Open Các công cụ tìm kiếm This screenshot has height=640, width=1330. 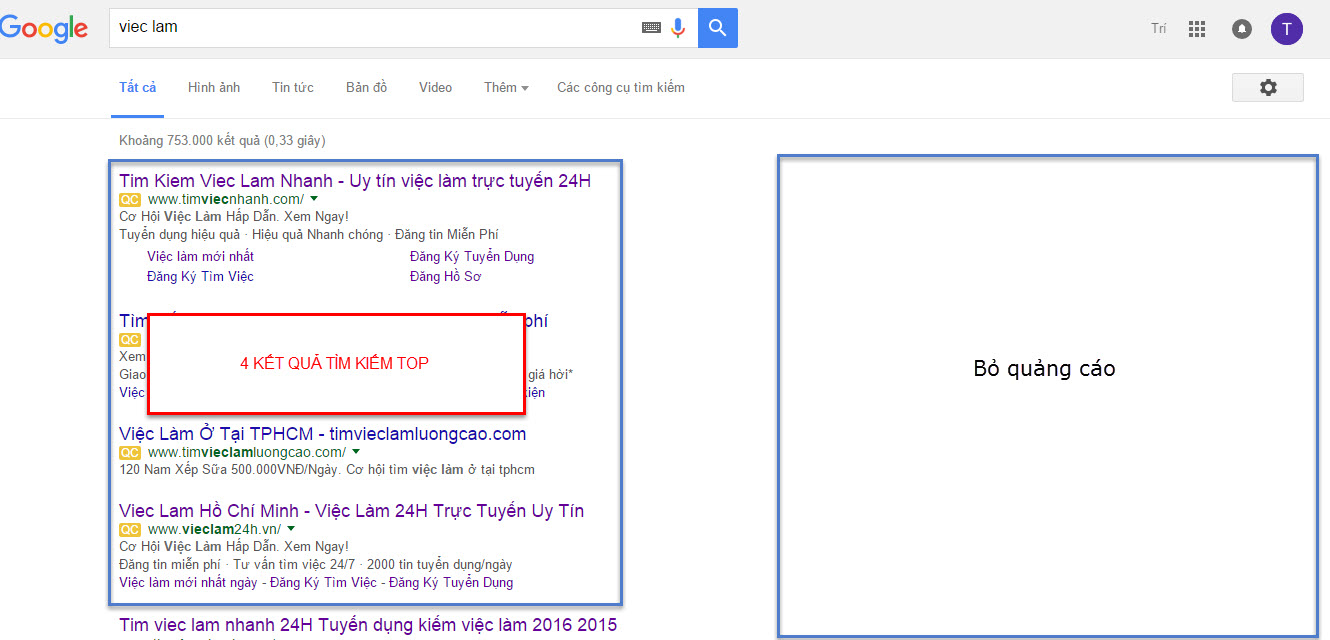point(620,87)
